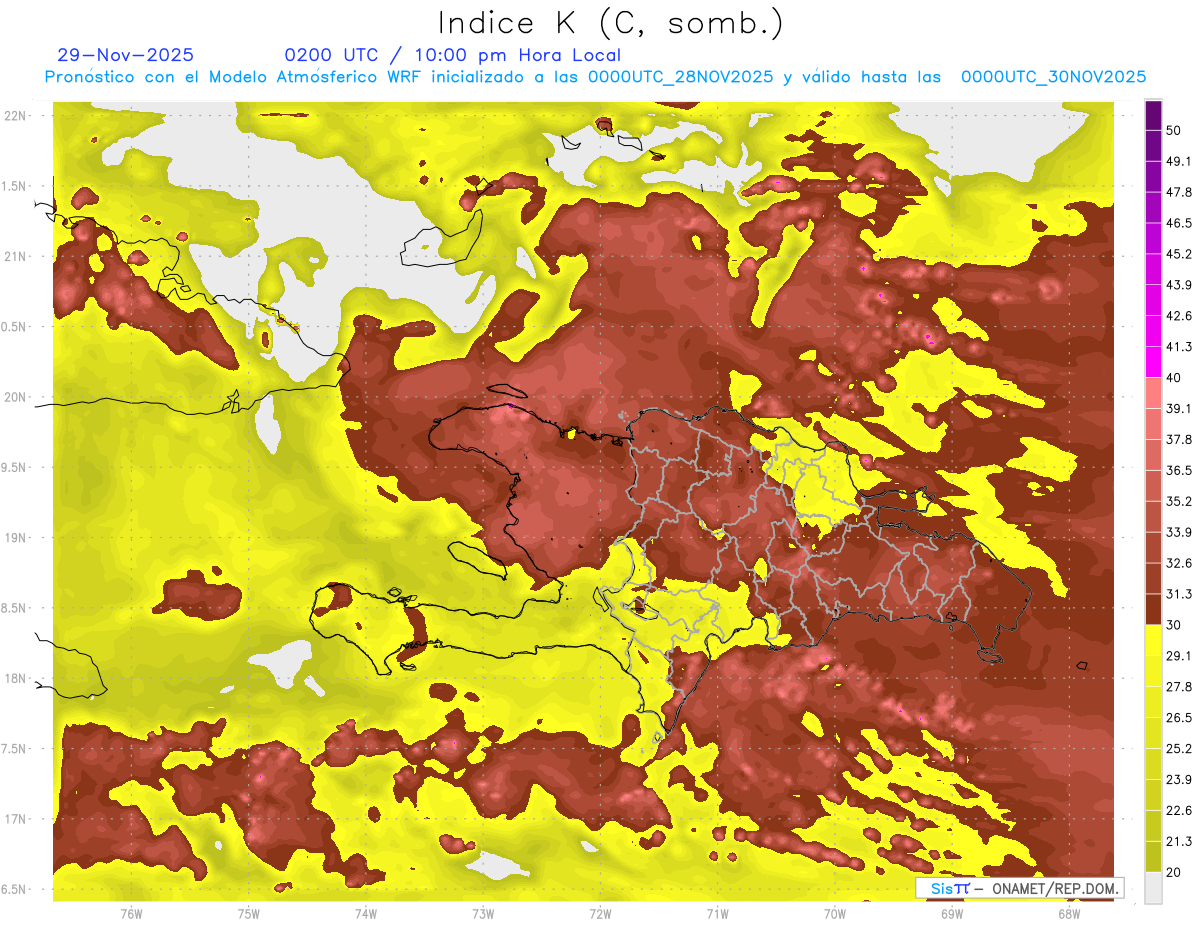The image size is (1200, 927).
Task: Click the '76W' longitude label
Action: point(131,914)
